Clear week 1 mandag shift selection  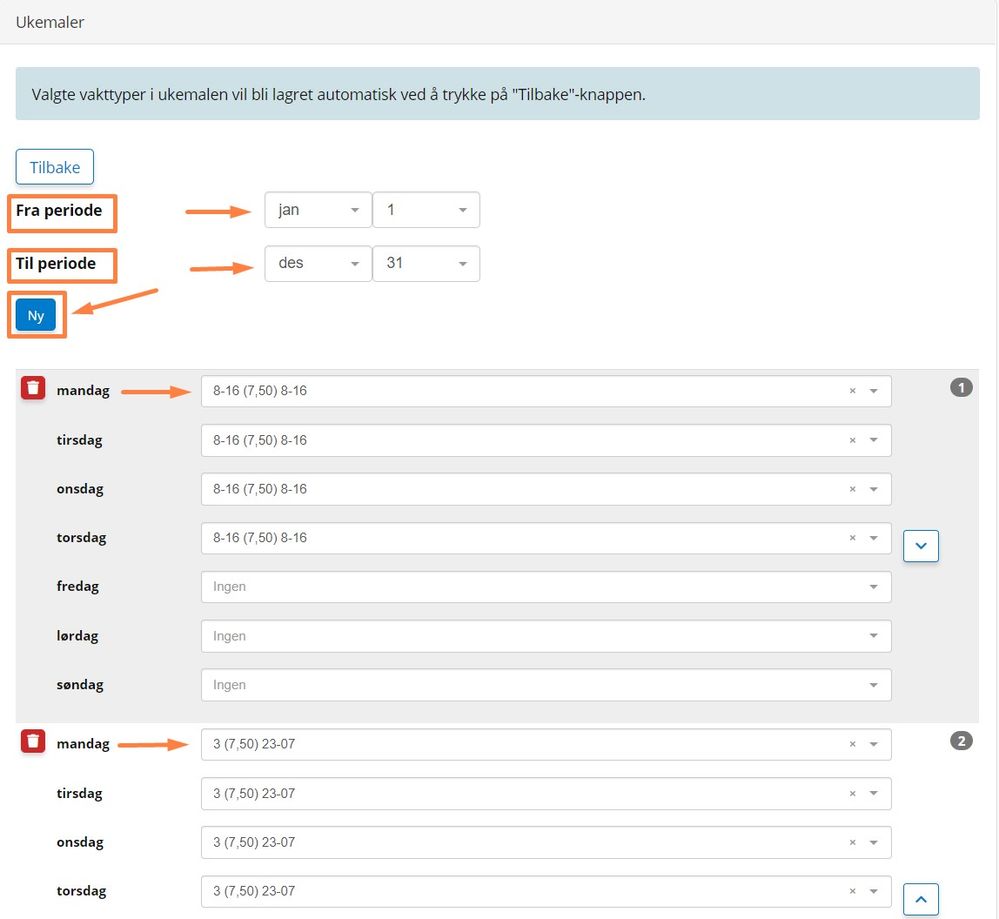point(852,391)
